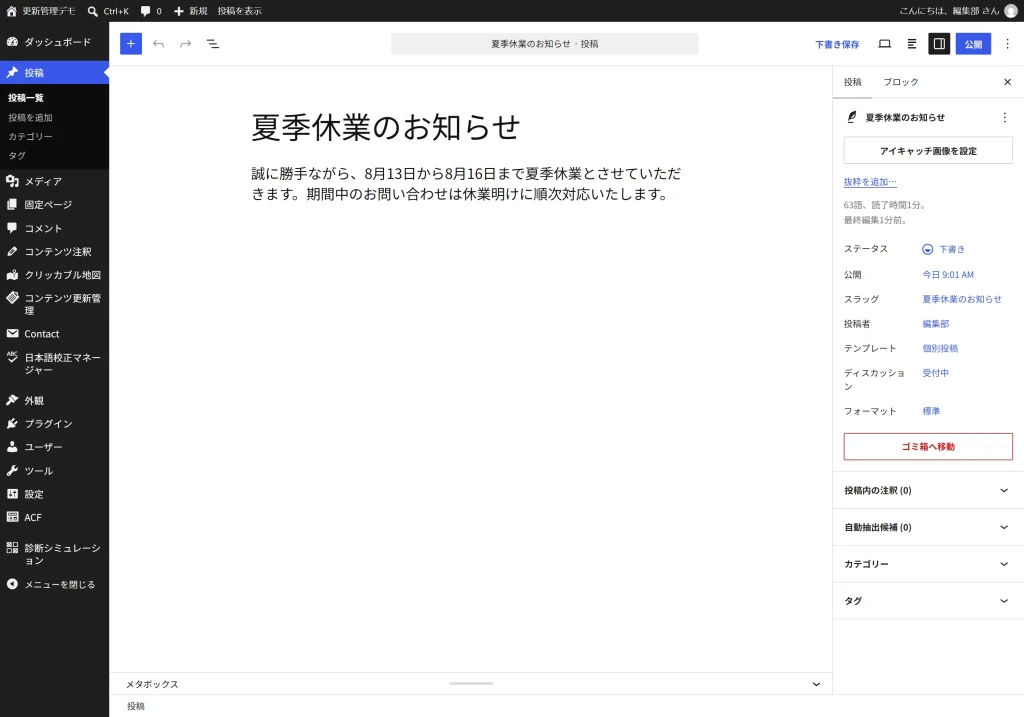1024x717 pixels.
Task: Open コンテンツ更新管理 menu item
Action: [54, 304]
